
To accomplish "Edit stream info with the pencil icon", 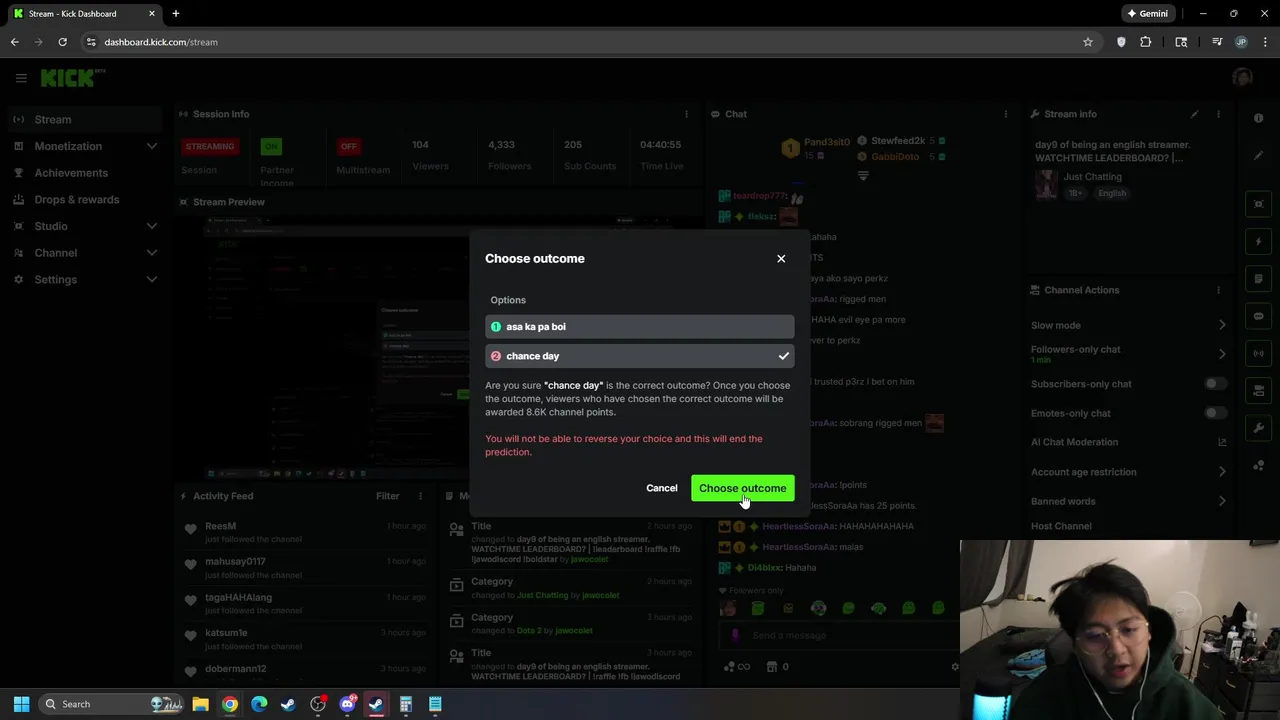I will 1194,114.
